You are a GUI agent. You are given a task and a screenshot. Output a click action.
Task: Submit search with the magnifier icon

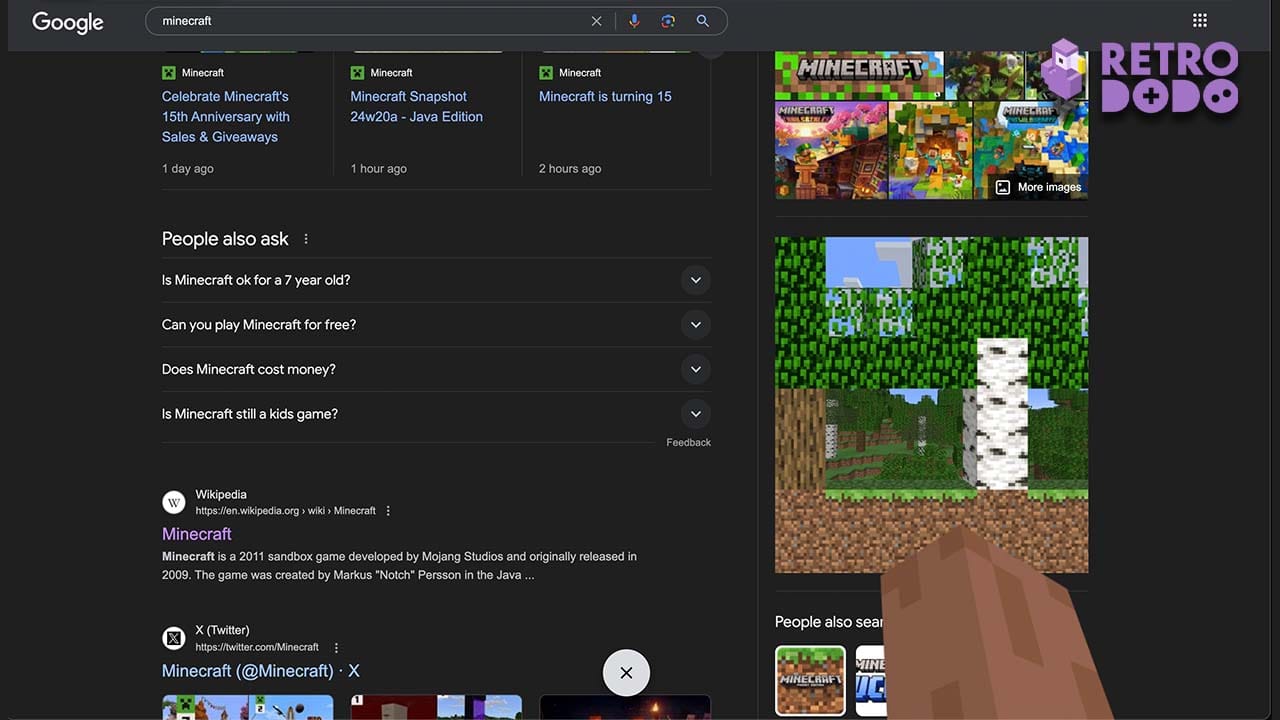click(703, 21)
